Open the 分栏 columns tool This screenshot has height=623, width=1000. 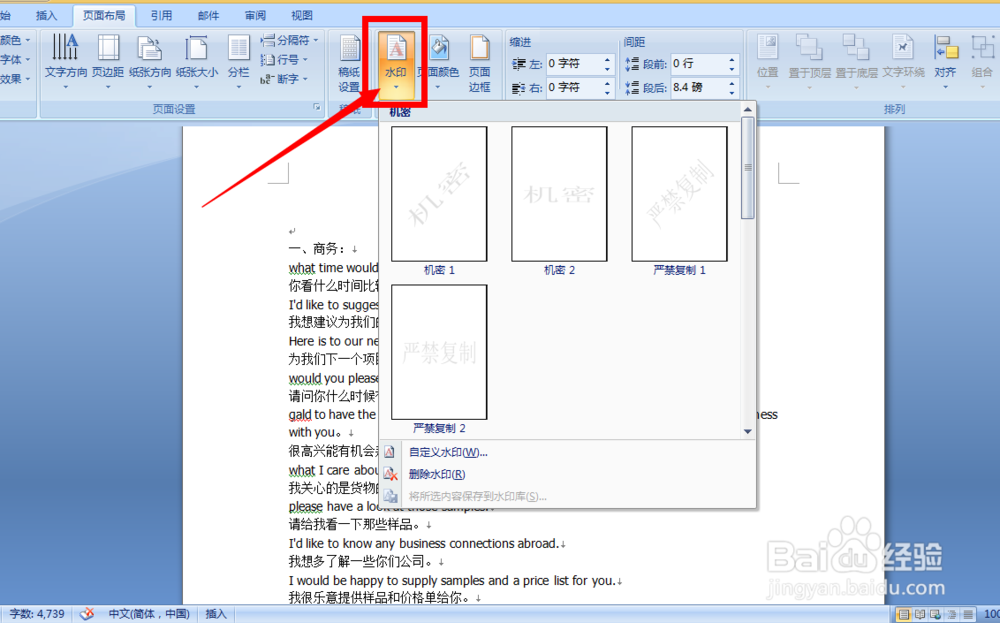click(239, 62)
